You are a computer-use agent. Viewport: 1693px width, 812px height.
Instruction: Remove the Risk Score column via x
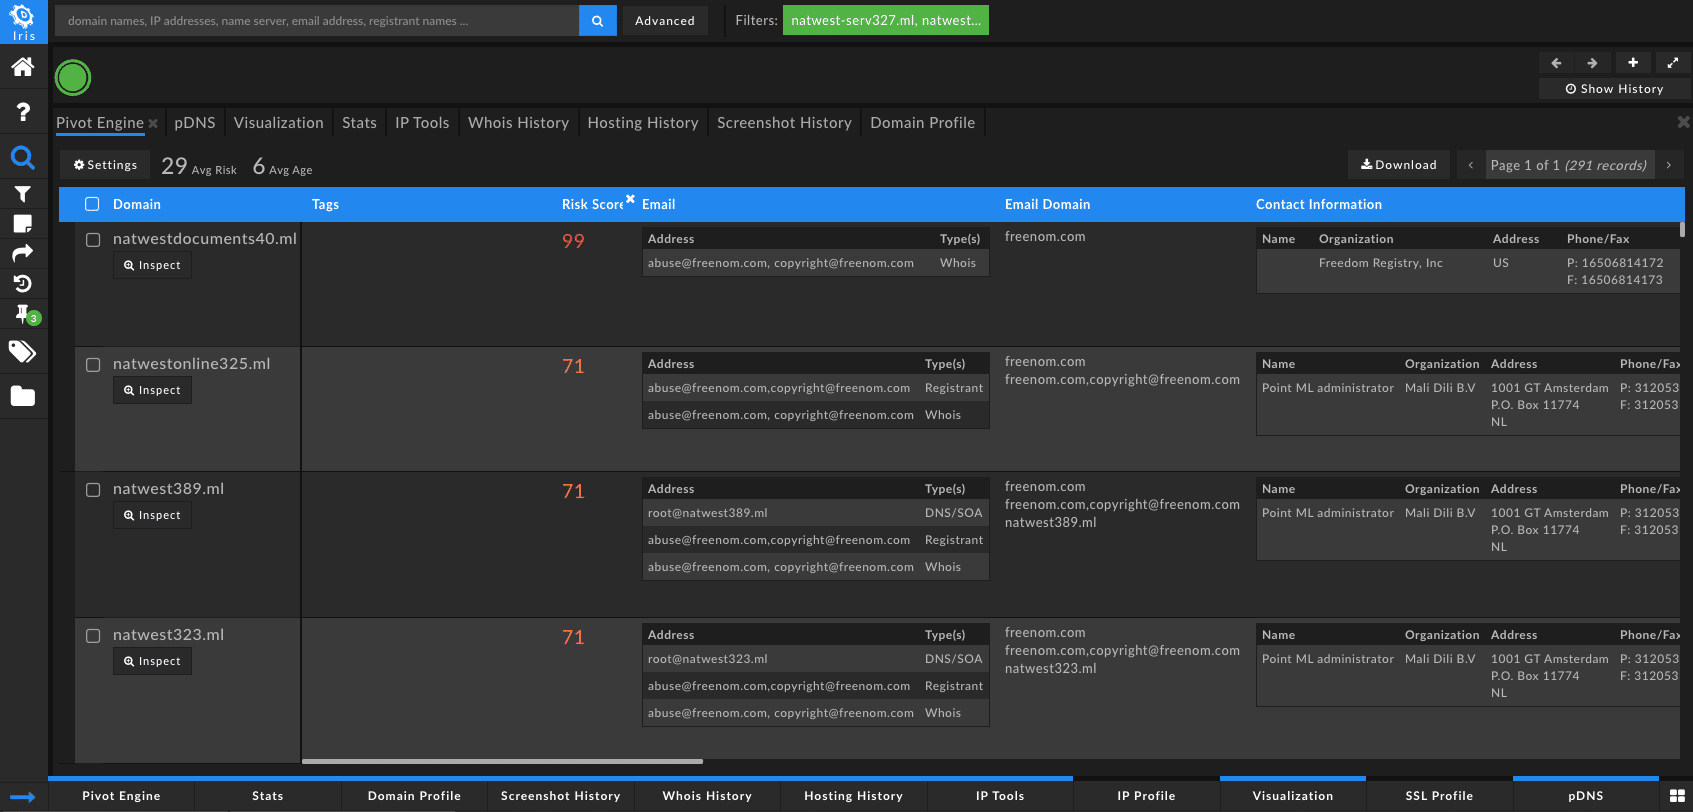630,198
